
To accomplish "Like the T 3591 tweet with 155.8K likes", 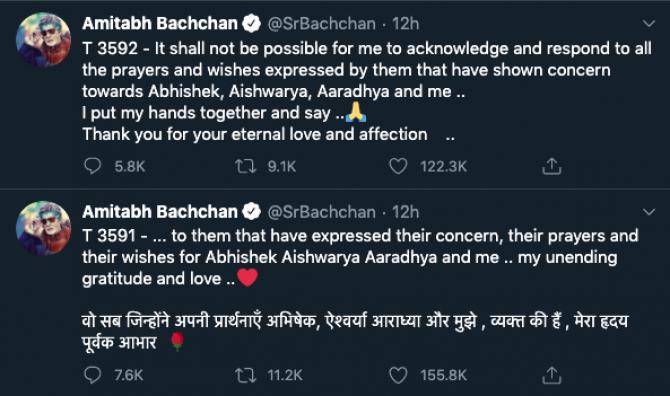I will [398, 375].
